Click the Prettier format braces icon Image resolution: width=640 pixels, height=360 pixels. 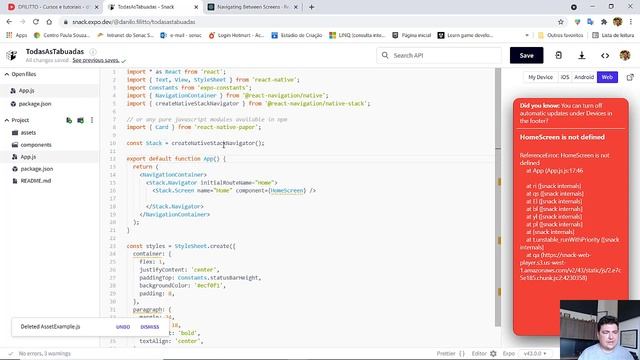click(462, 353)
